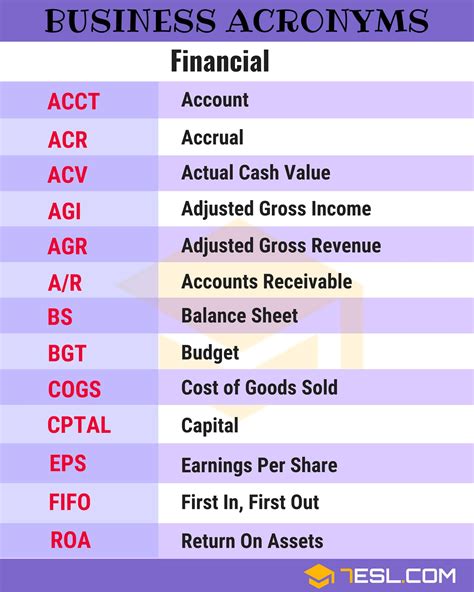The height and width of the screenshot is (592, 474).
Task: Click the Balance Sheet definition
Action: click(x=239, y=316)
